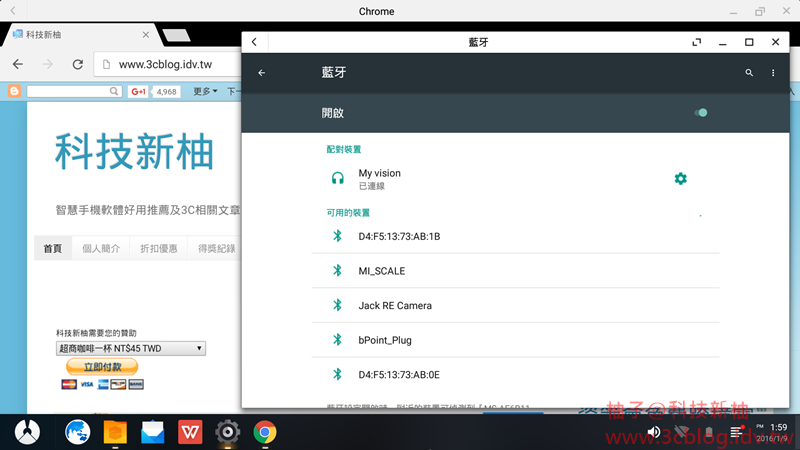Open the Settings gear app in taskbar
The height and width of the screenshot is (450, 800).
[228, 432]
